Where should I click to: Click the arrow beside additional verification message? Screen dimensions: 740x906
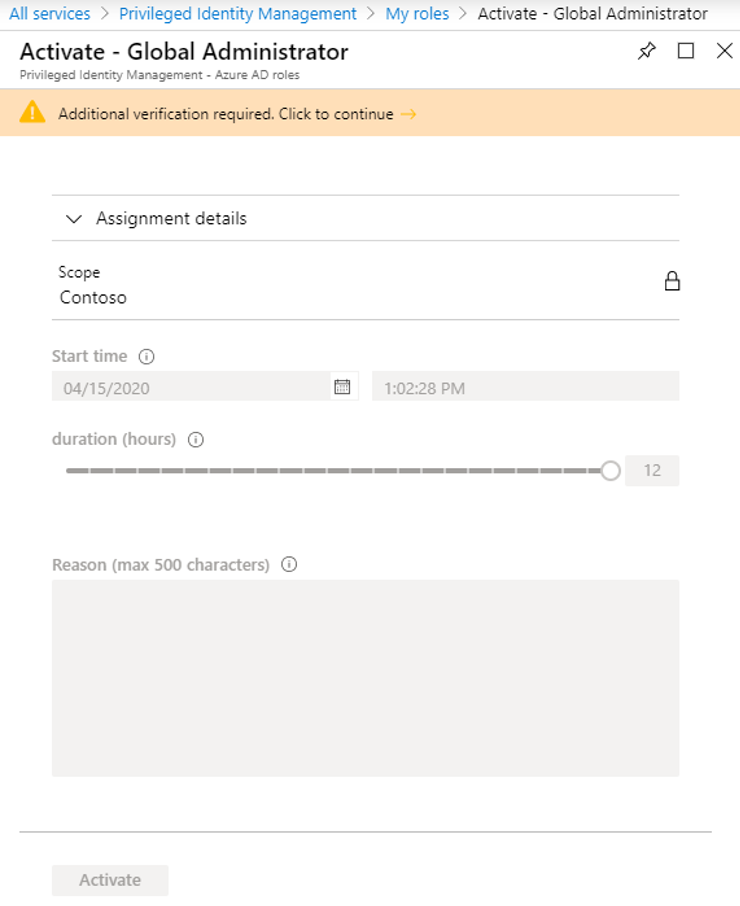[x=408, y=114]
